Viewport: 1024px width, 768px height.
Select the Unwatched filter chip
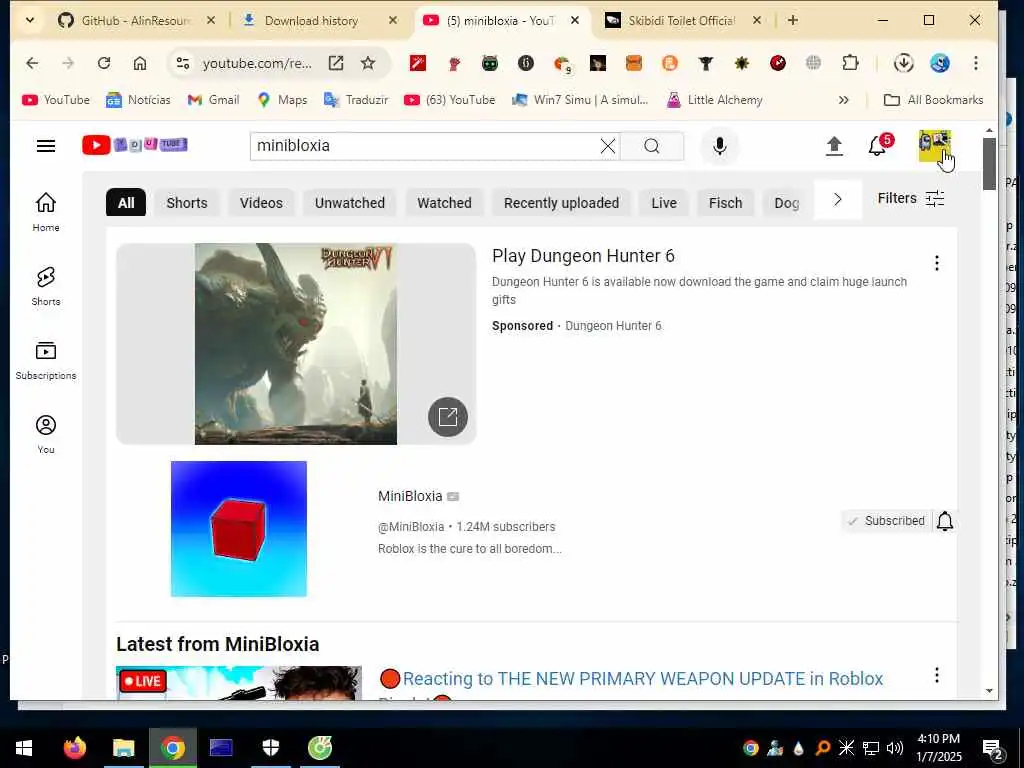click(x=349, y=203)
